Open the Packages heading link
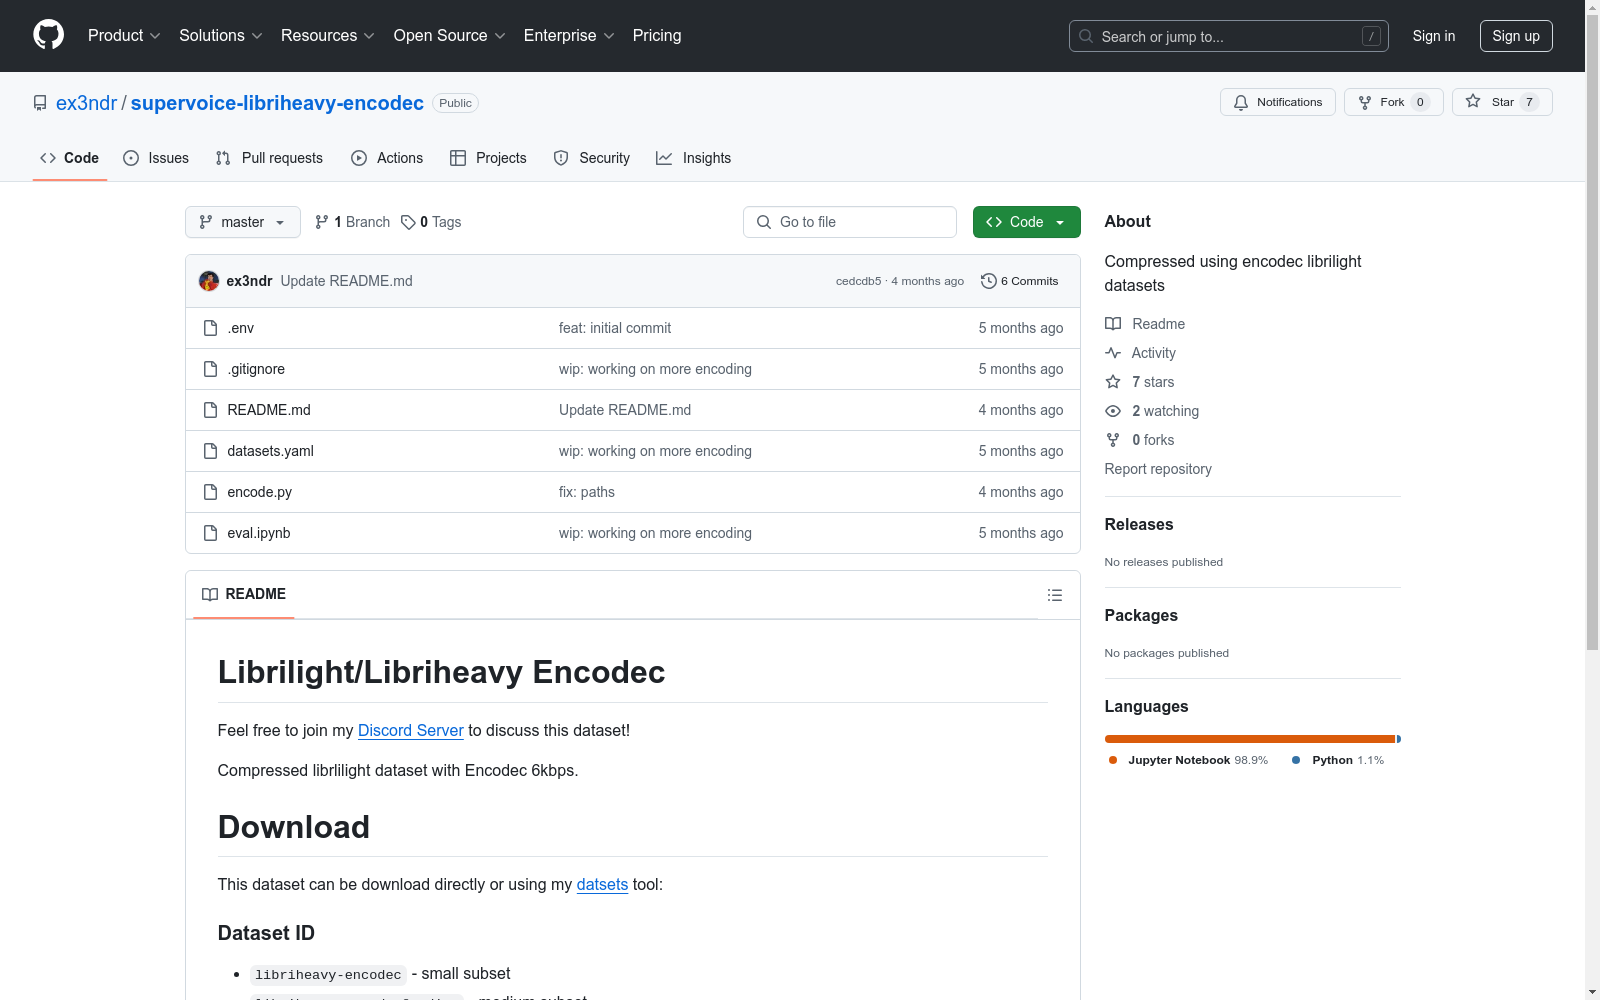The image size is (1600, 1000). pos(1141,615)
